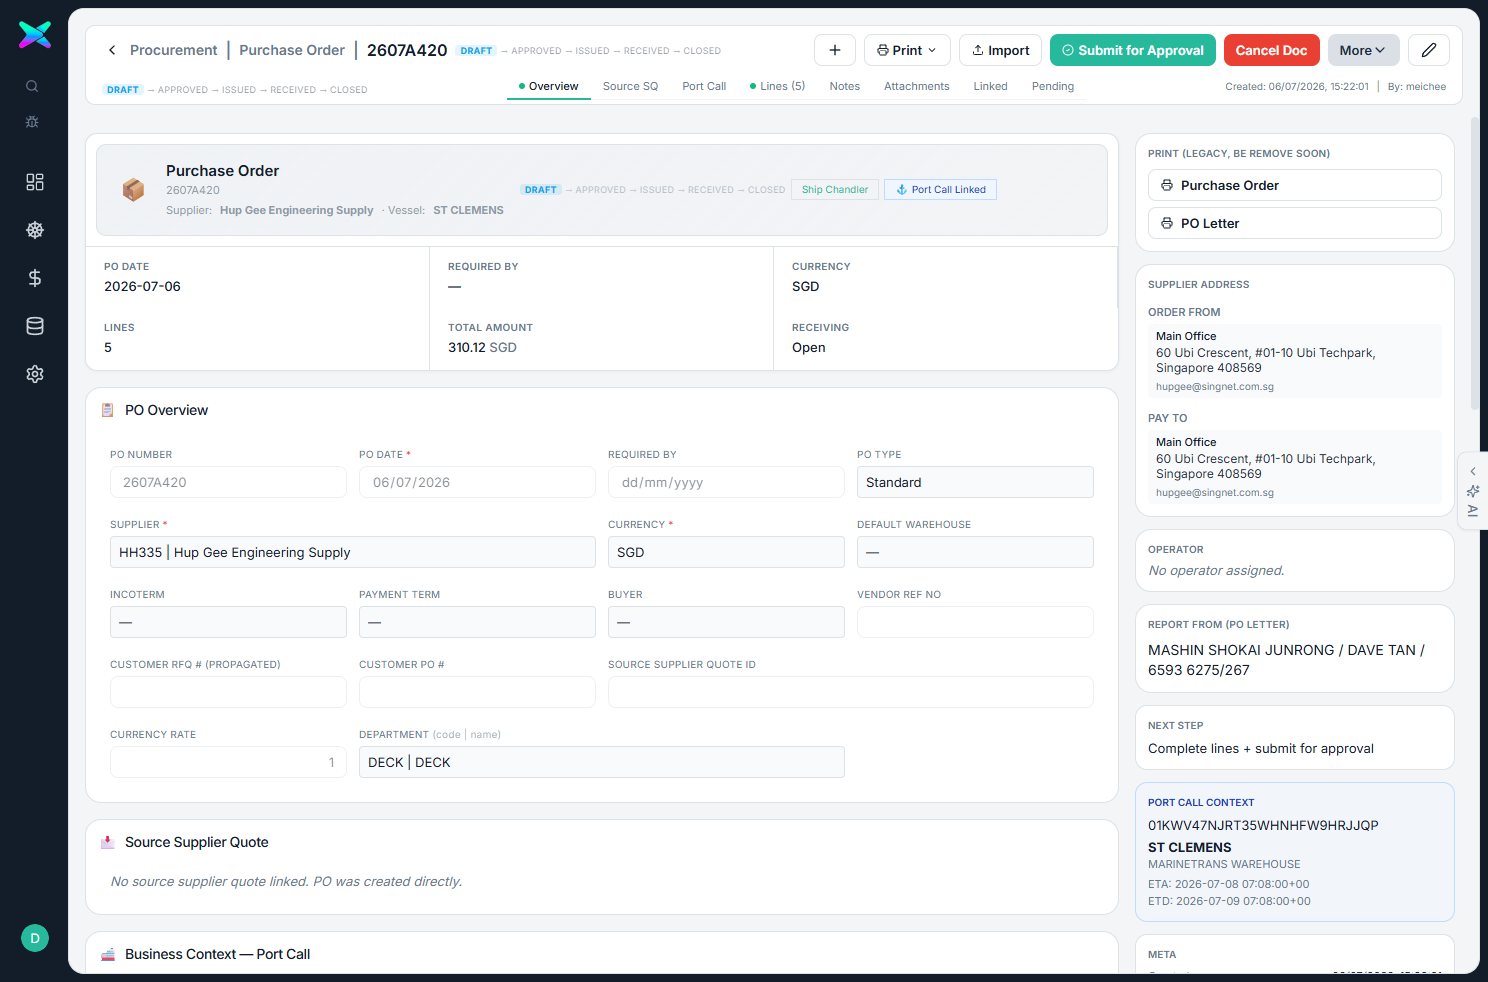This screenshot has height=982, width=1488.
Task: Click the Port Call Linked badge
Action: (x=941, y=189)
